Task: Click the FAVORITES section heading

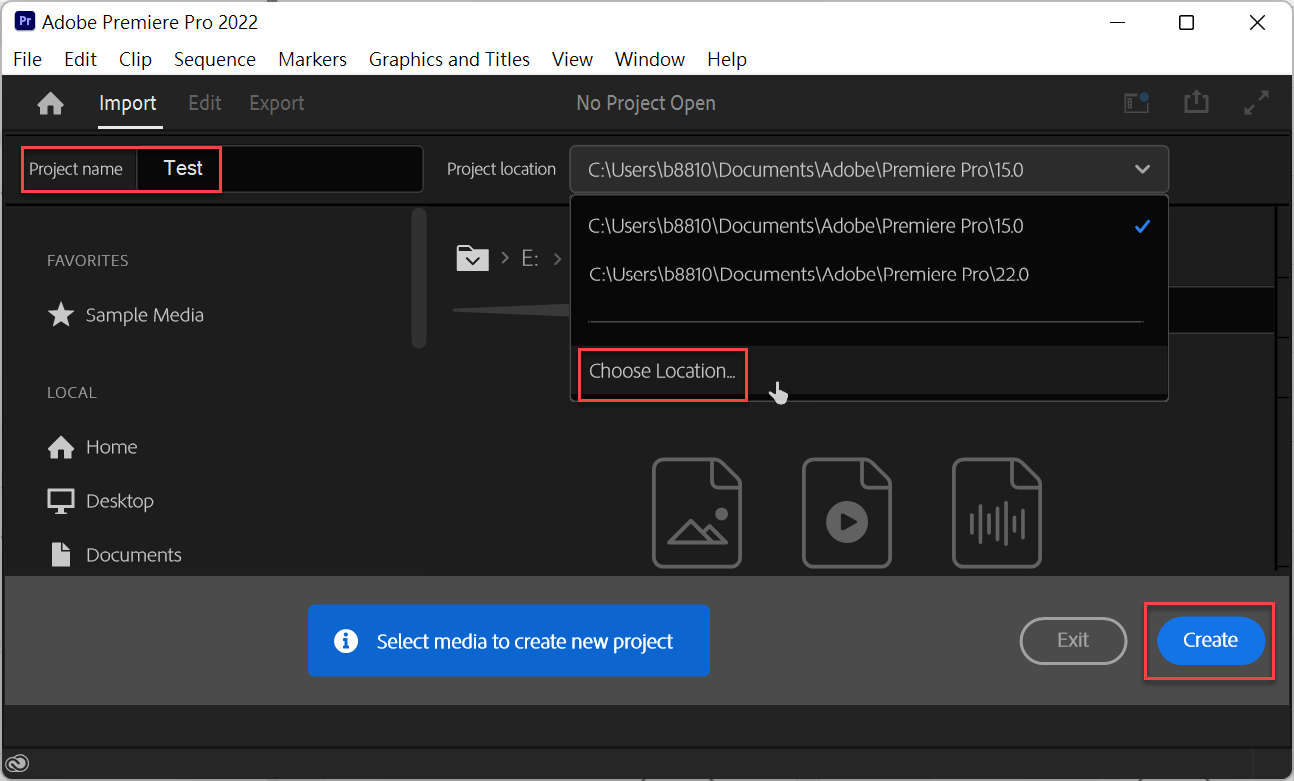Action: (88, 261)
